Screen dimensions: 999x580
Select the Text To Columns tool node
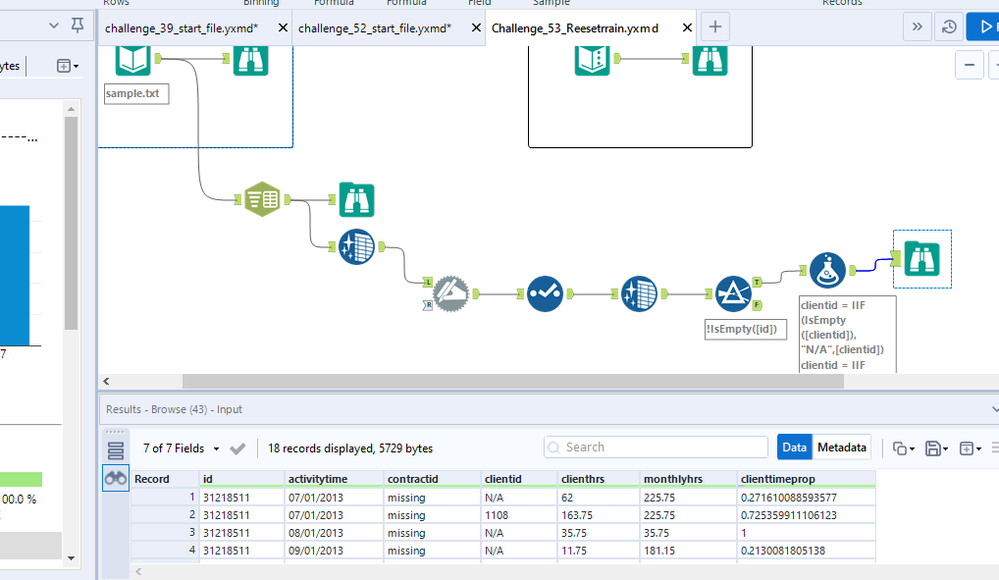[x=261, y=200]
